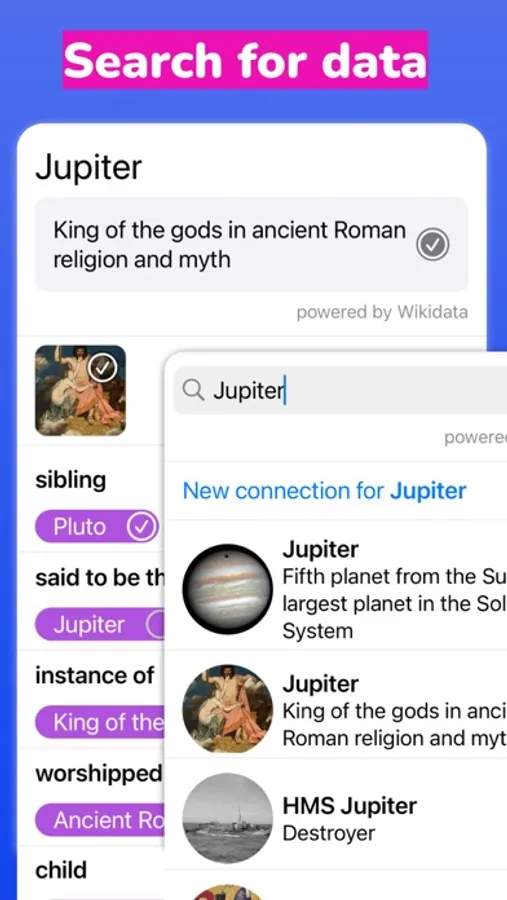Open the square Jupiter painting image
507x900 pixels.
[x=80, y=390]
